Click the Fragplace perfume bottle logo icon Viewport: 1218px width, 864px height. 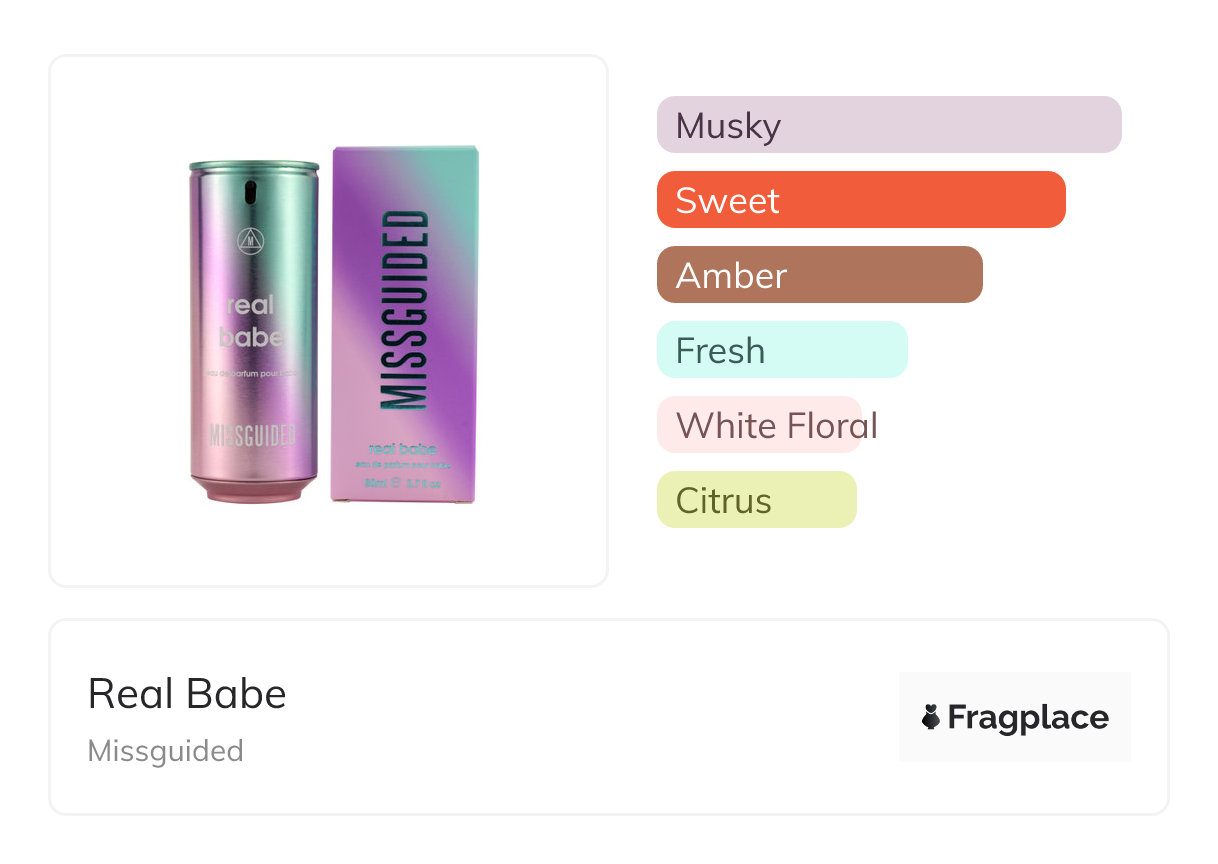(931, 717)
